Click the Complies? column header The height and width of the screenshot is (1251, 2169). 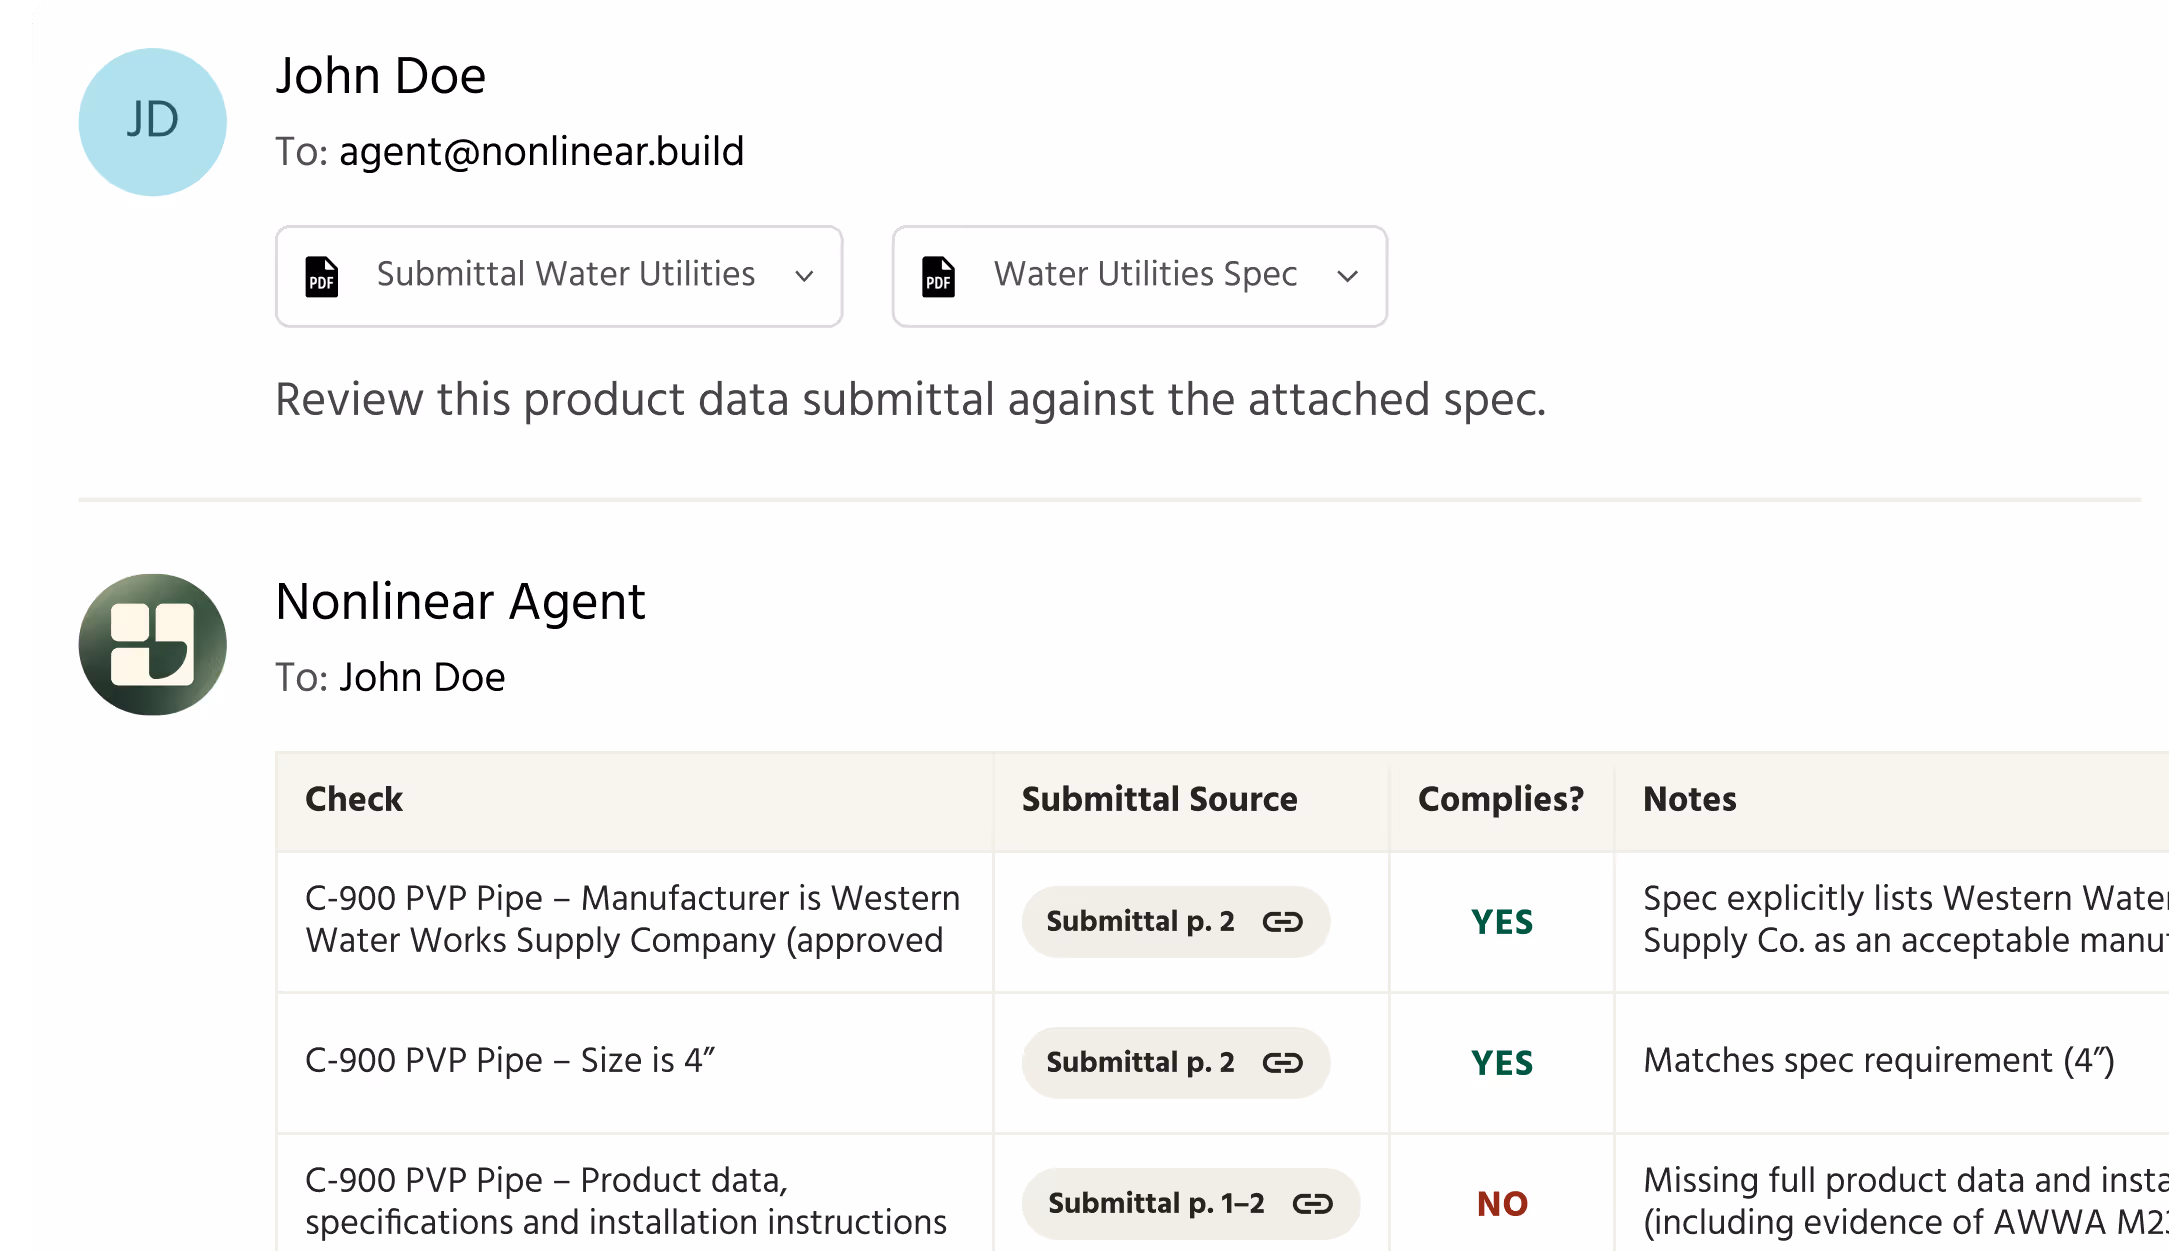(x=1500, y=800)
